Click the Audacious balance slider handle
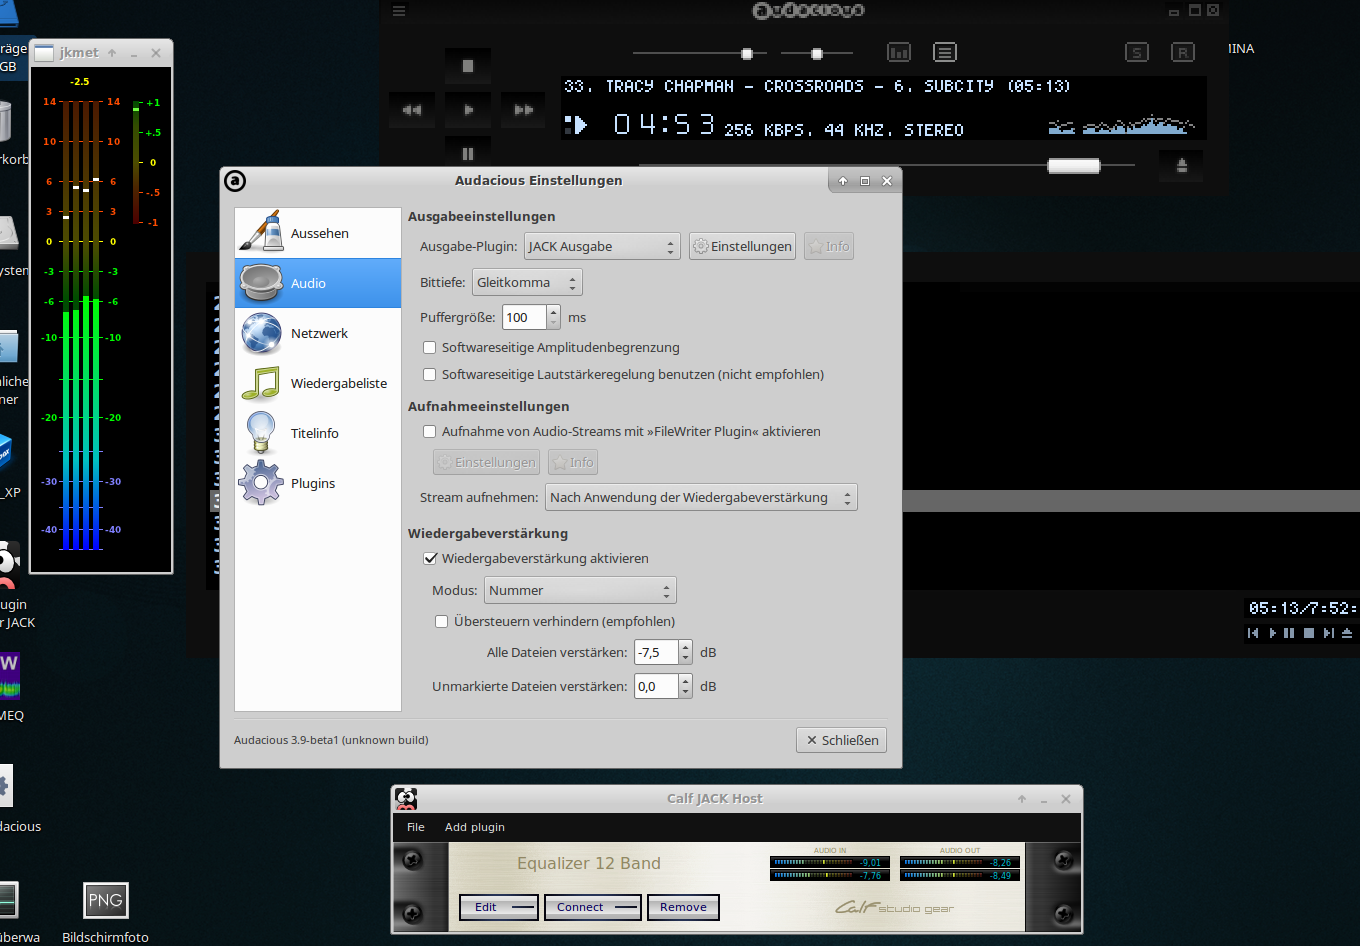1360x946 pixels. (x=817, y=53)
